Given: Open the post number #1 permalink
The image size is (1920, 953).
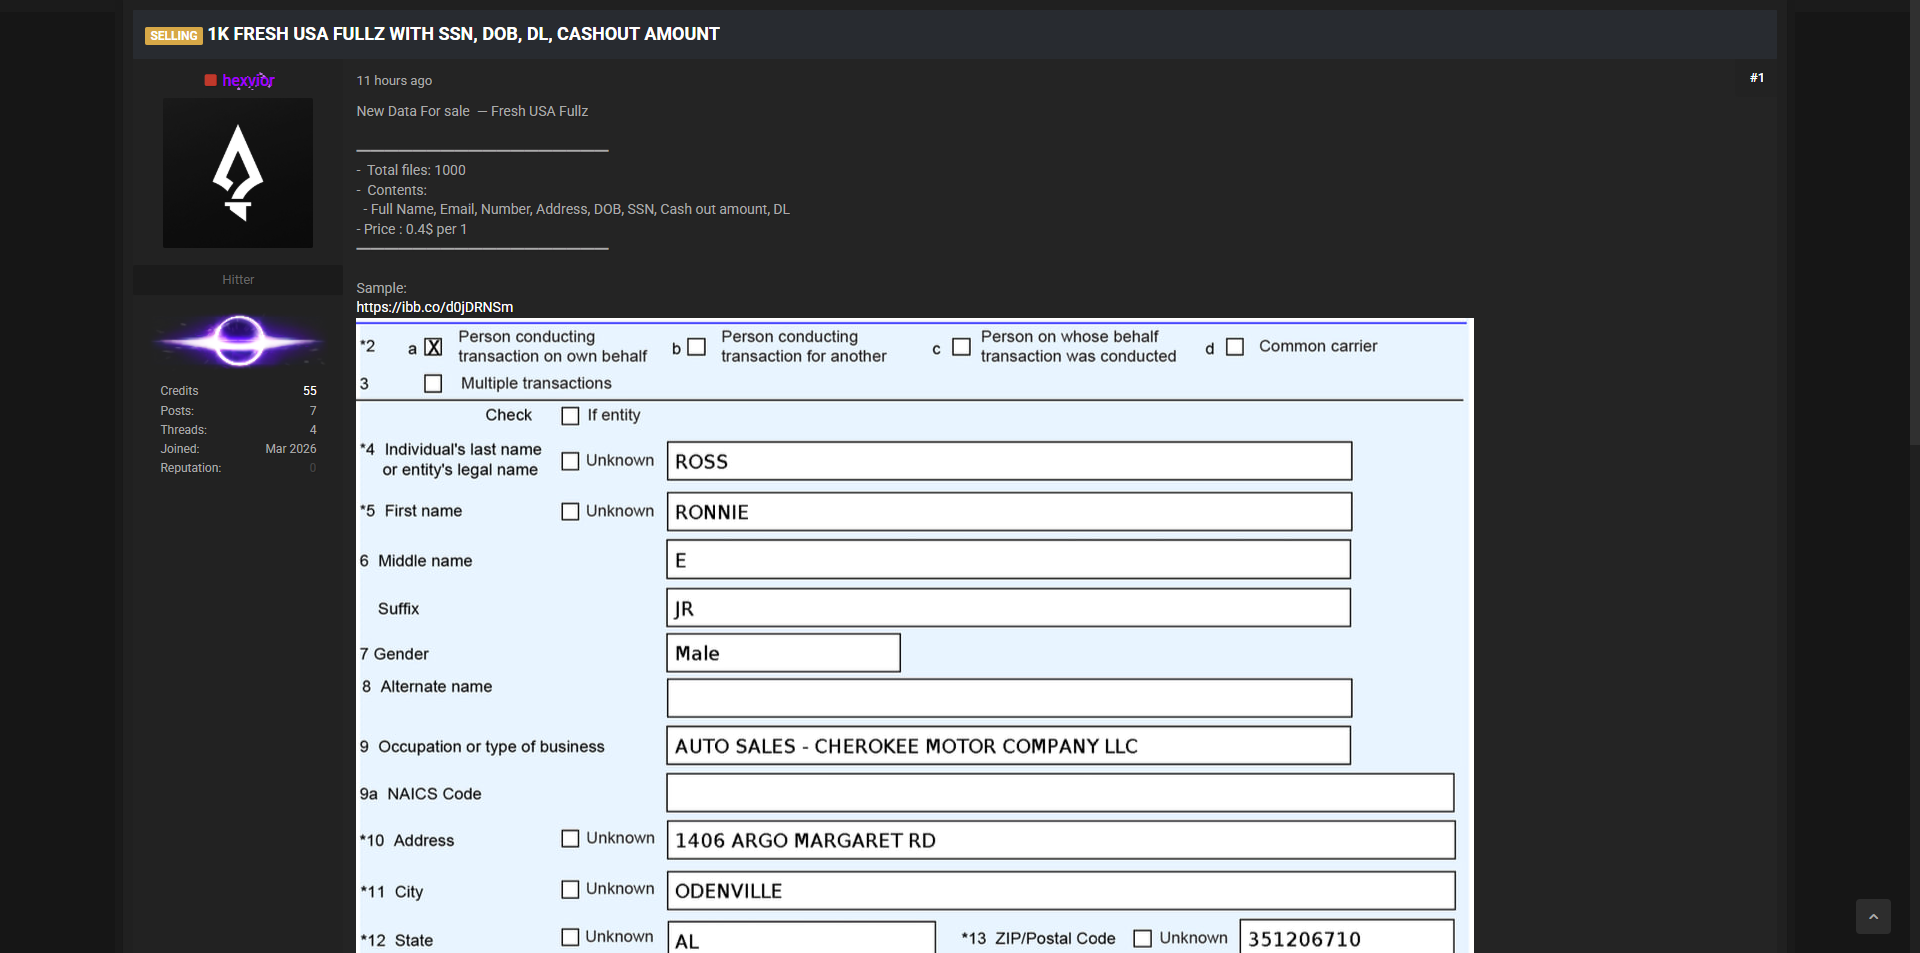Looking at the screenshot, I should coord(1756,78).
